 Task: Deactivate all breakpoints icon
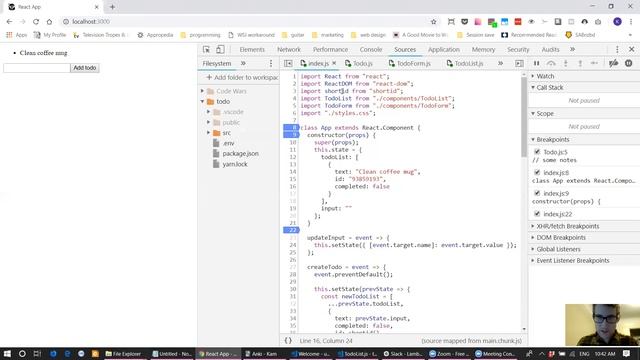click(x=613, y=63)
